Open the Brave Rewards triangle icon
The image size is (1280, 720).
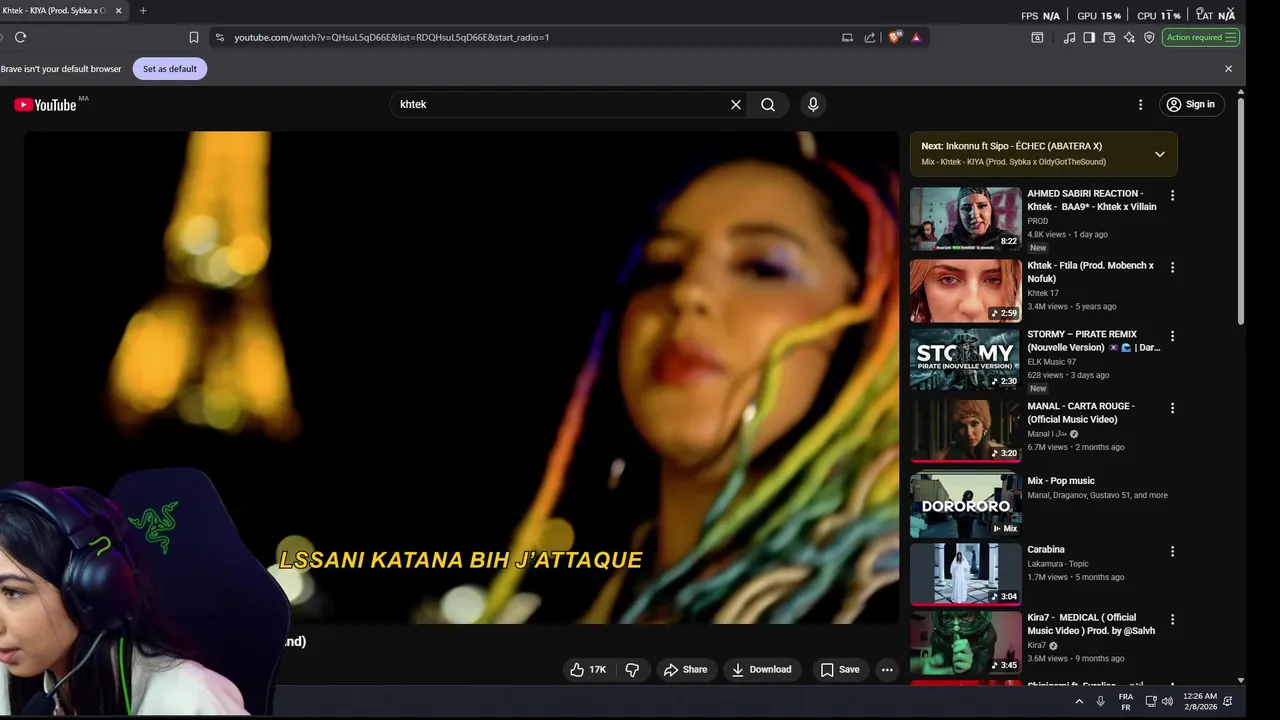[916, 37]
